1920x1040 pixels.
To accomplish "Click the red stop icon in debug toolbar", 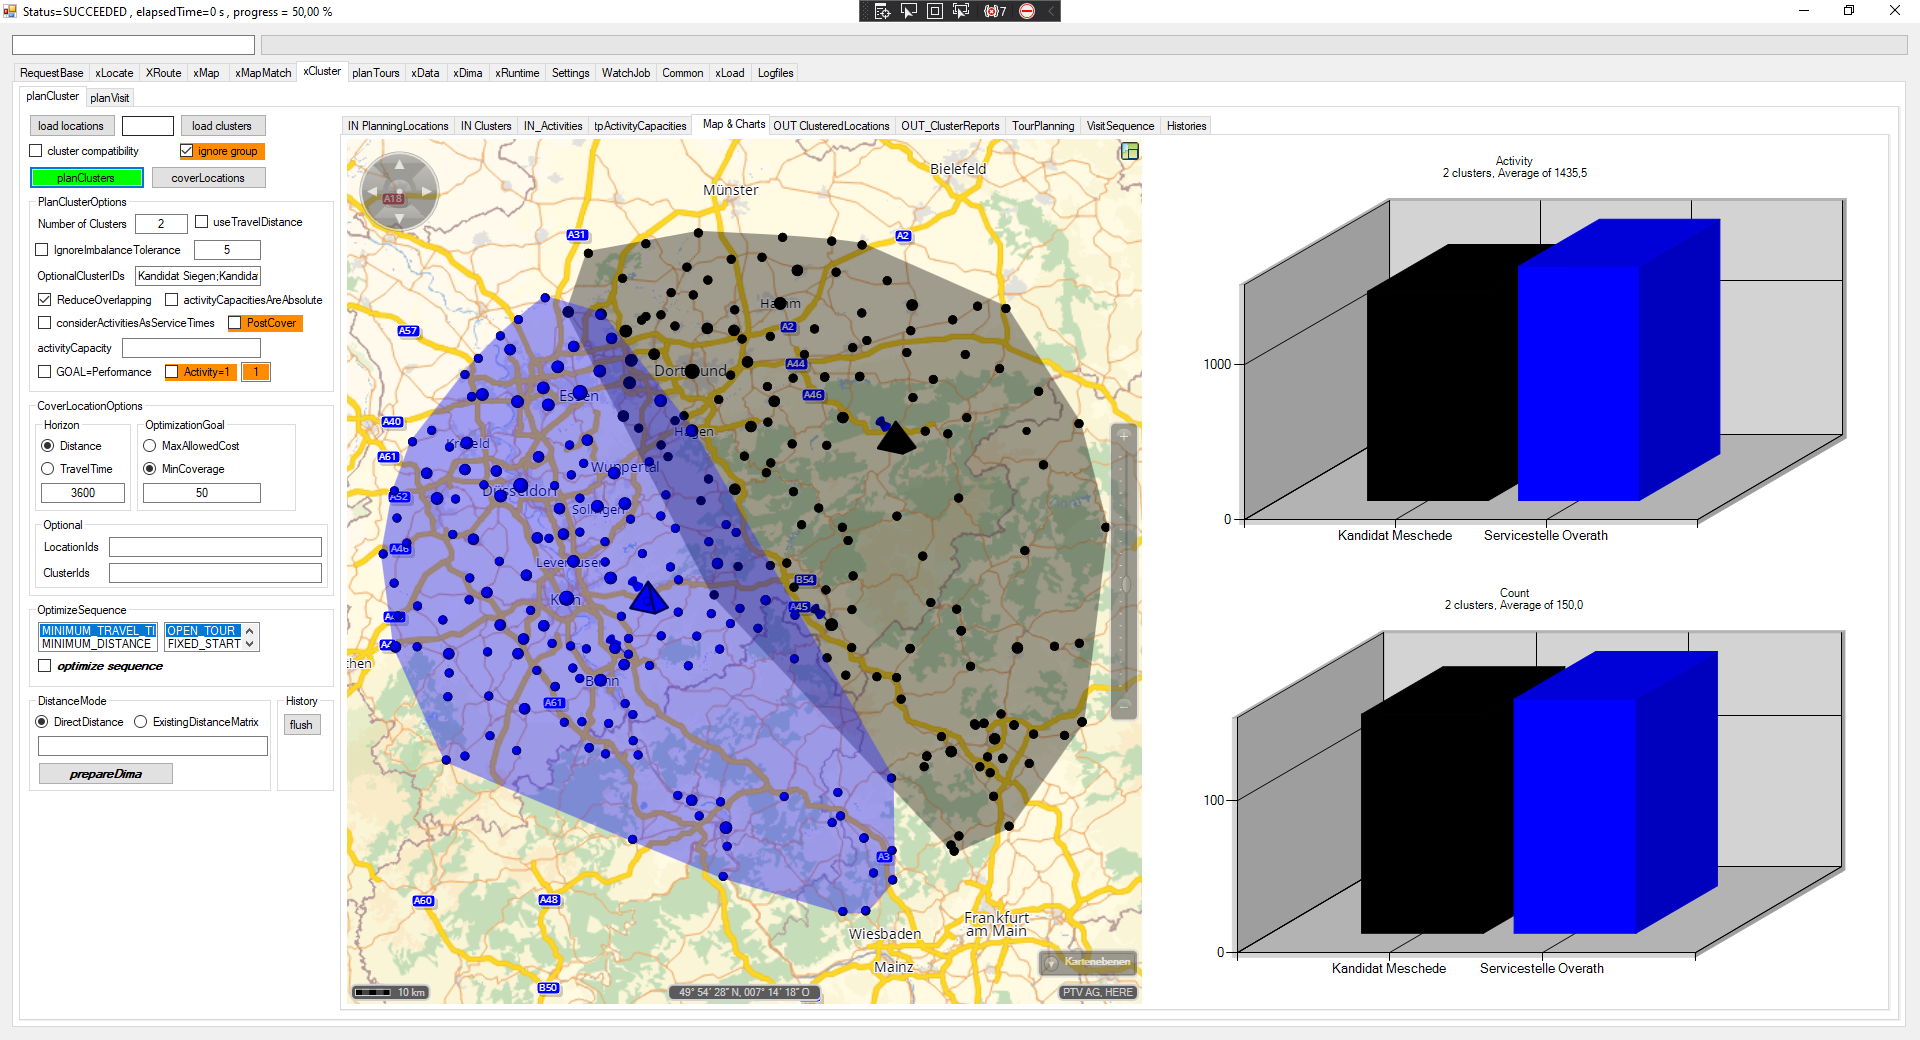I will point(1027,11).
